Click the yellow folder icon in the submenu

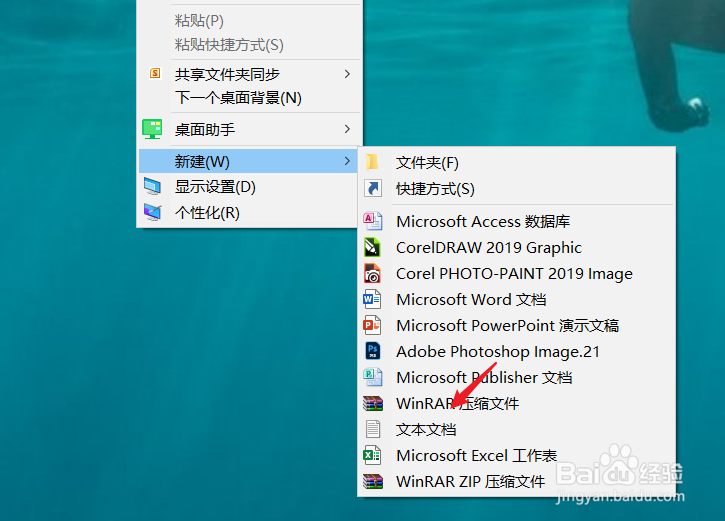click(x=373, y=162)
